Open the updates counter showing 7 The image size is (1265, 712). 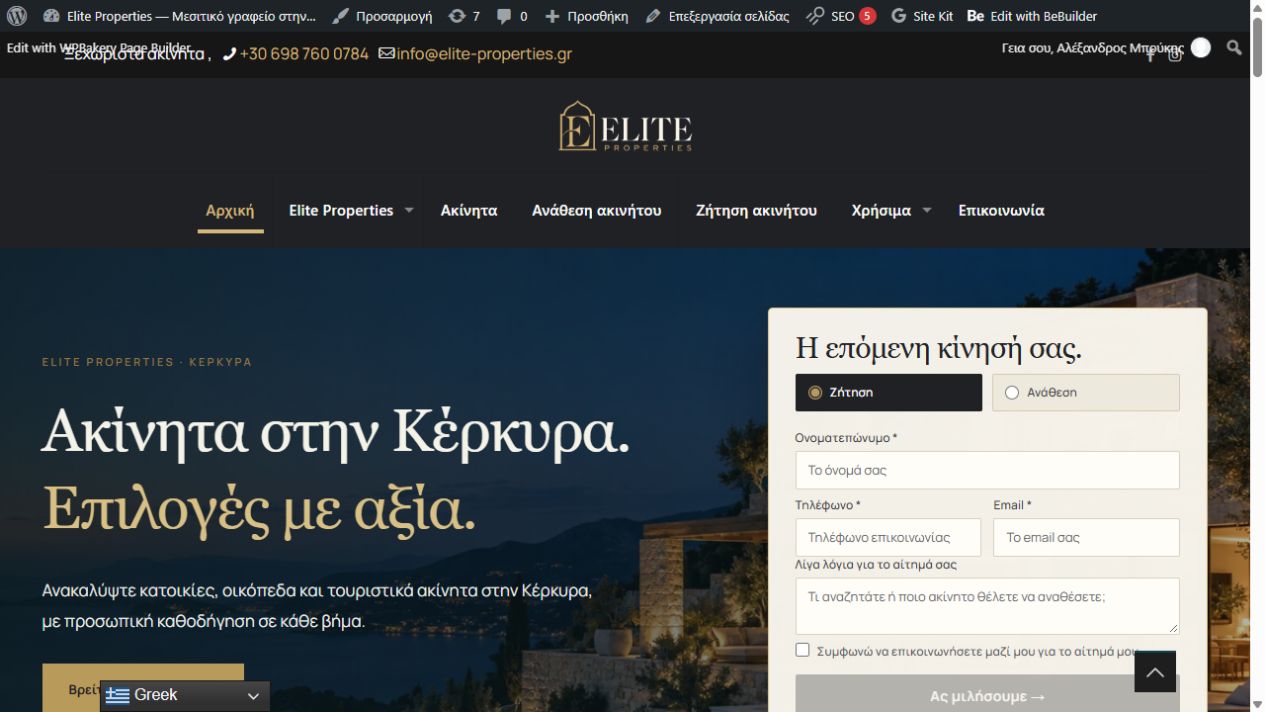point(464,16)
